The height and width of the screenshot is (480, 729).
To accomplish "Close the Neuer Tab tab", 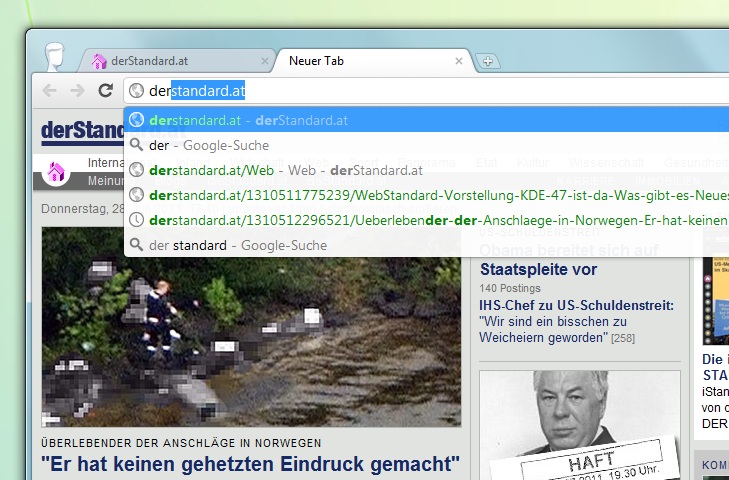I will point(458,61).
